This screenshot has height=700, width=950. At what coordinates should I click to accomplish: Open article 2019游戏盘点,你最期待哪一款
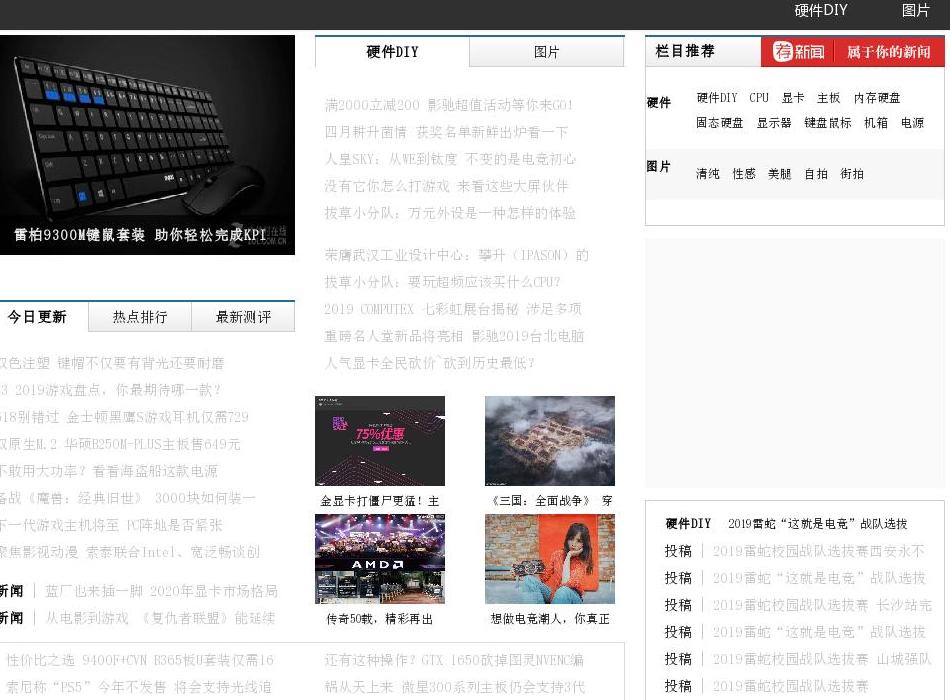(x=111, y=390)
